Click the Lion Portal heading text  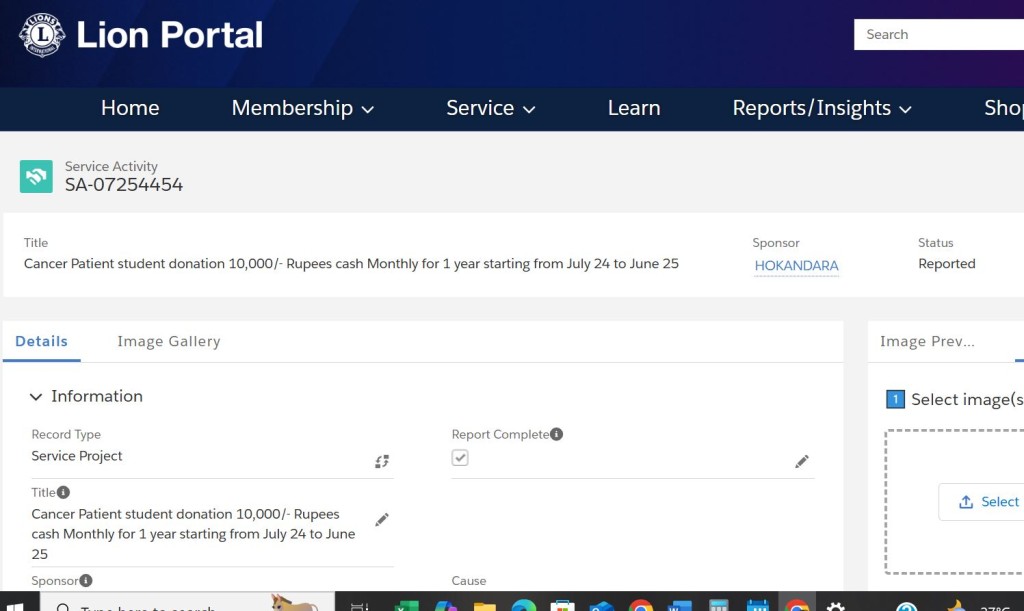click(x=169, y=35)
